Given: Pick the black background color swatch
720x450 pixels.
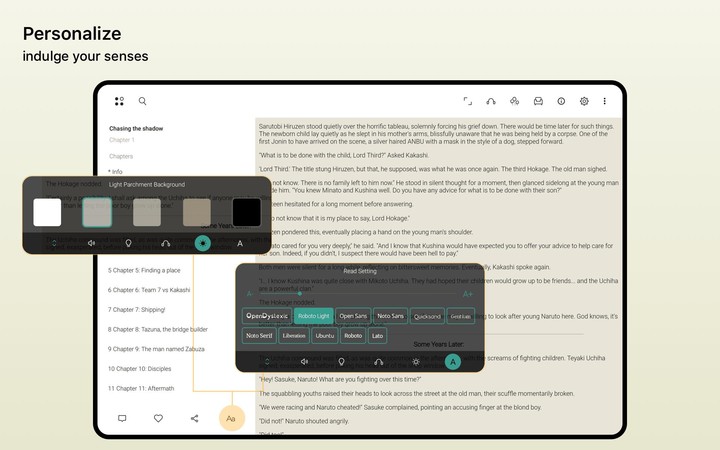Looking at the screenshot, I should [246, 212].
